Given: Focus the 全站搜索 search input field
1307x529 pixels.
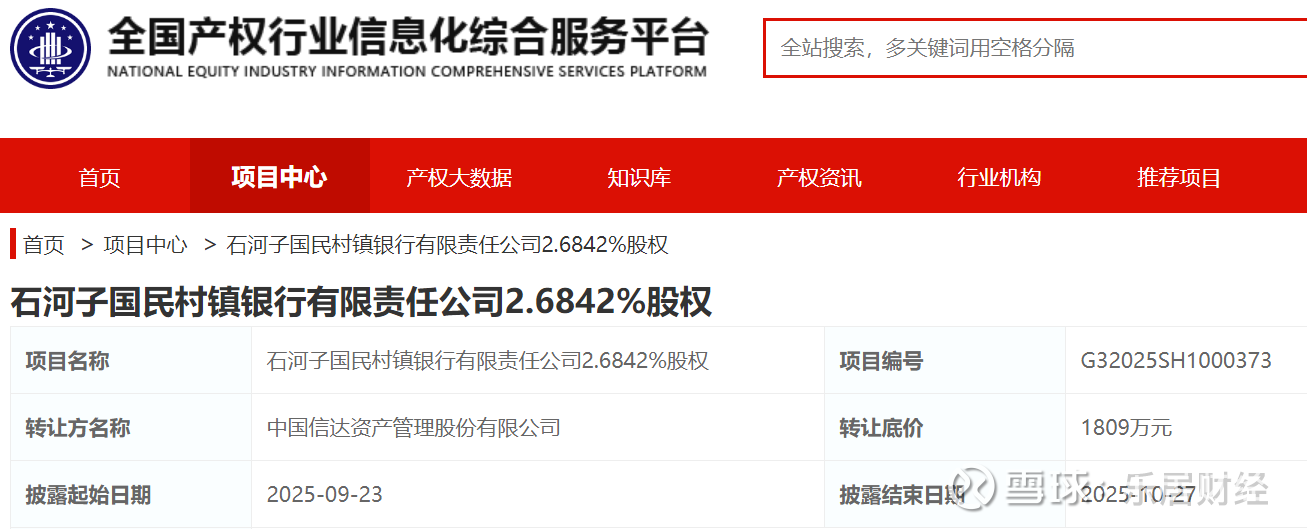Looking at the screenshot, I should tap(1035, 47).
